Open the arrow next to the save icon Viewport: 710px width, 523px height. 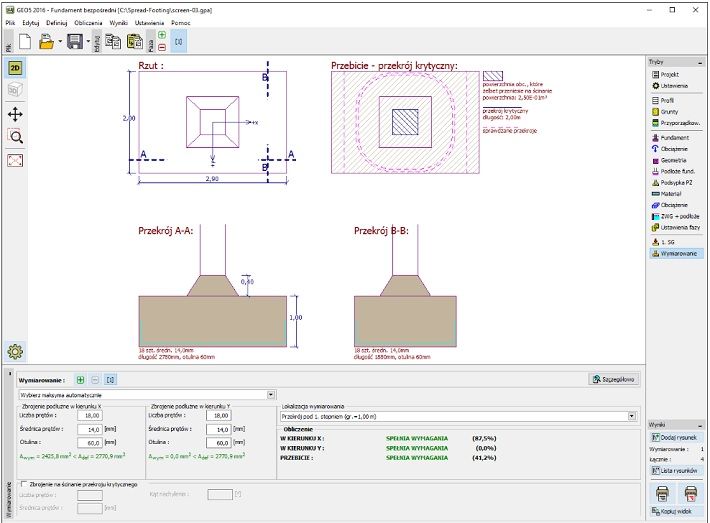(x=88, y=42)
